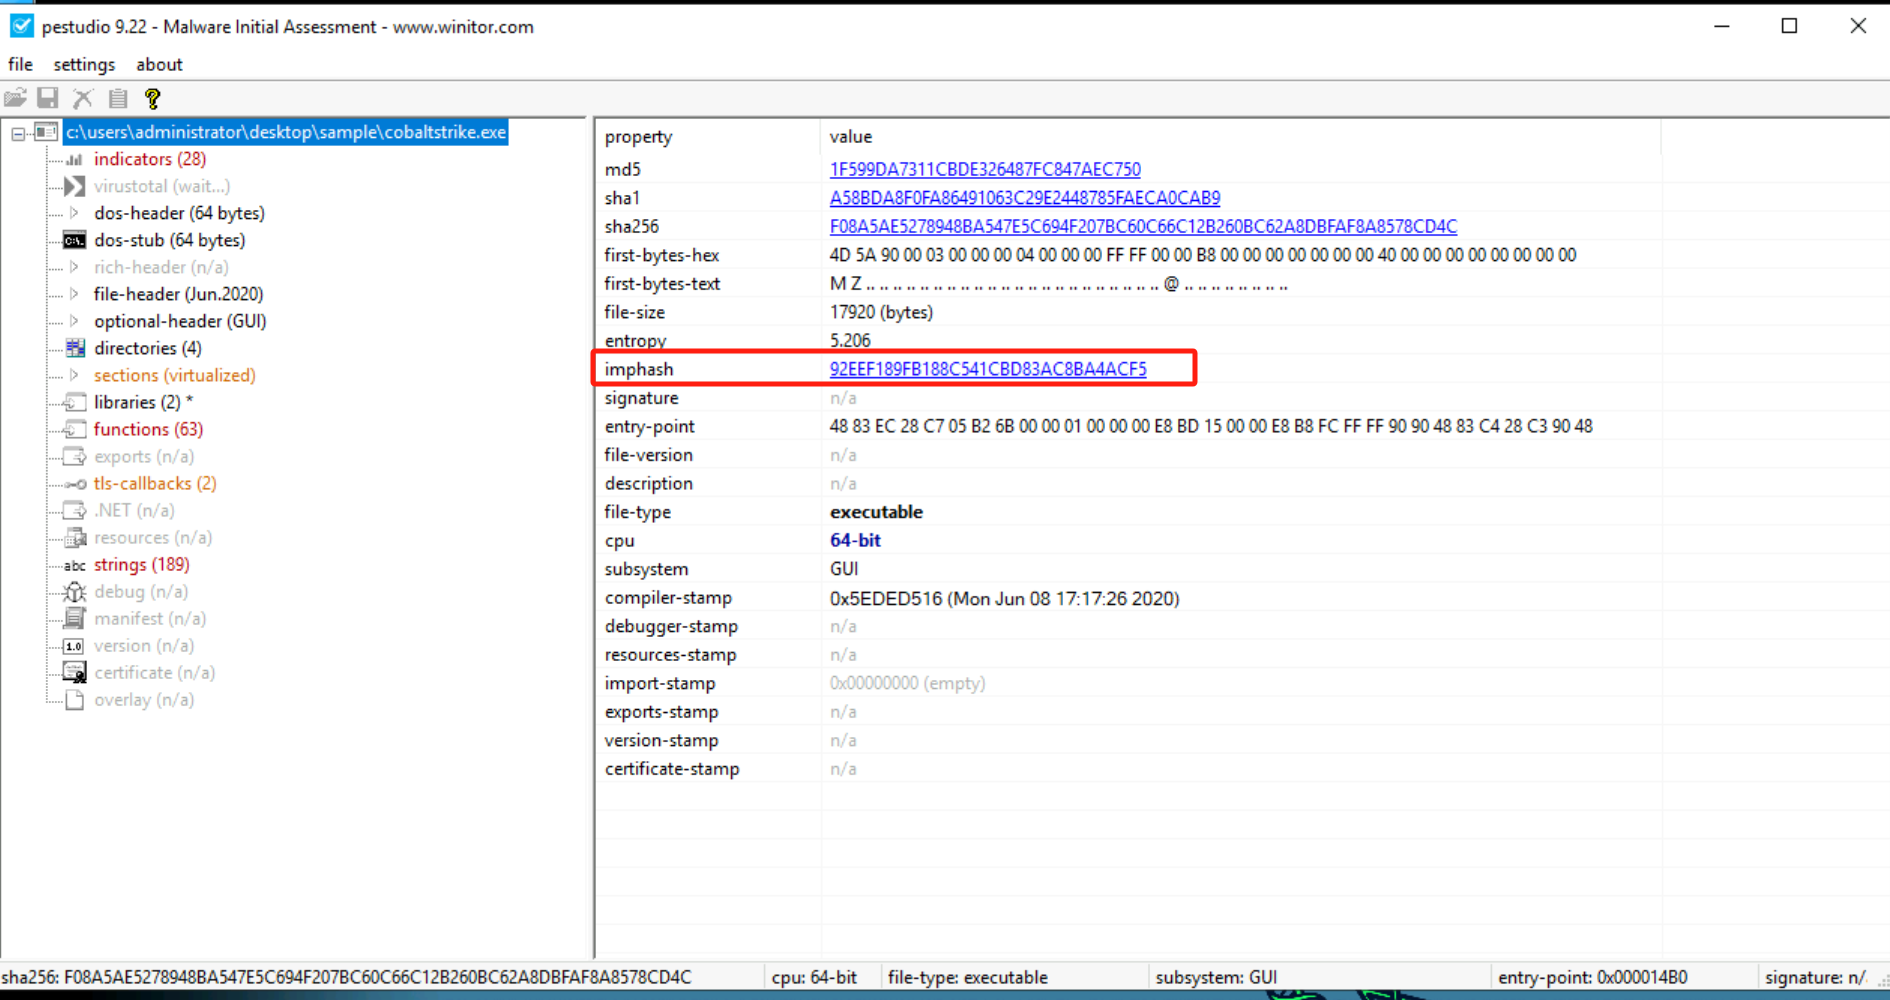
Task: Collapse the cobaltstrike.exe root tree node
Action: [18, 132]
